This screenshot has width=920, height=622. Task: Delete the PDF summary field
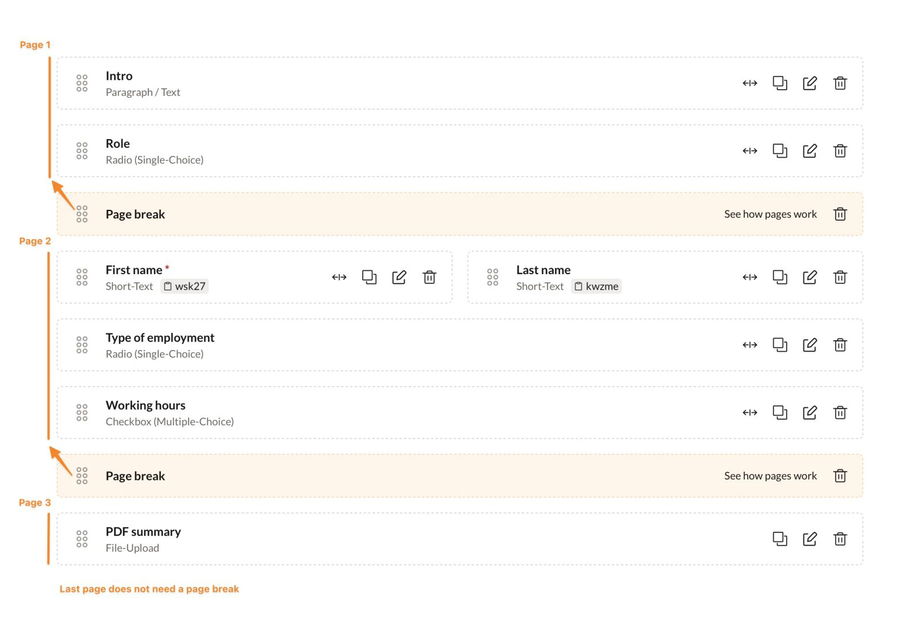coord(840,539)
